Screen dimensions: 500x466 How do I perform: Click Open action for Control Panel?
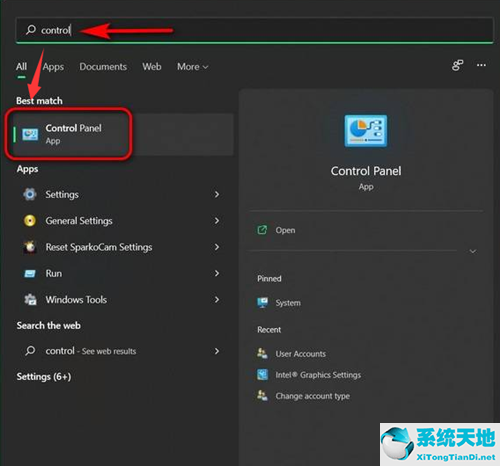(285, 230)
